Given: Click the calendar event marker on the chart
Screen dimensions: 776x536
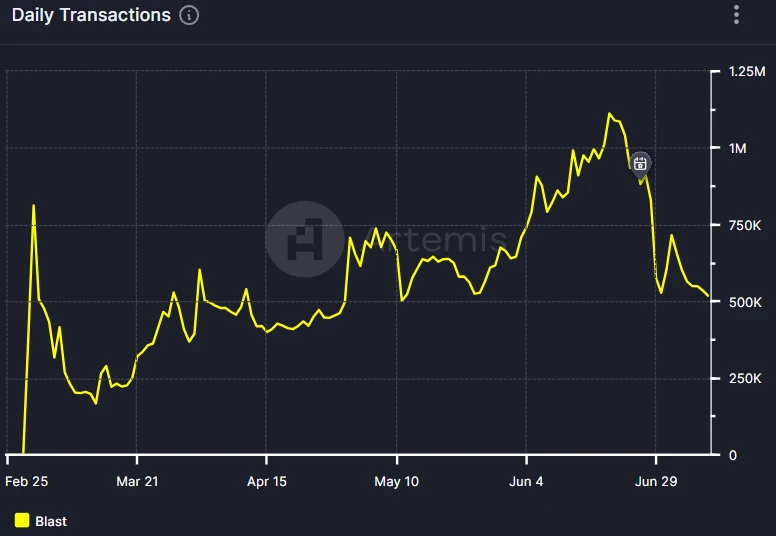Looking at the screenshot, I should (x=641, y=163).
